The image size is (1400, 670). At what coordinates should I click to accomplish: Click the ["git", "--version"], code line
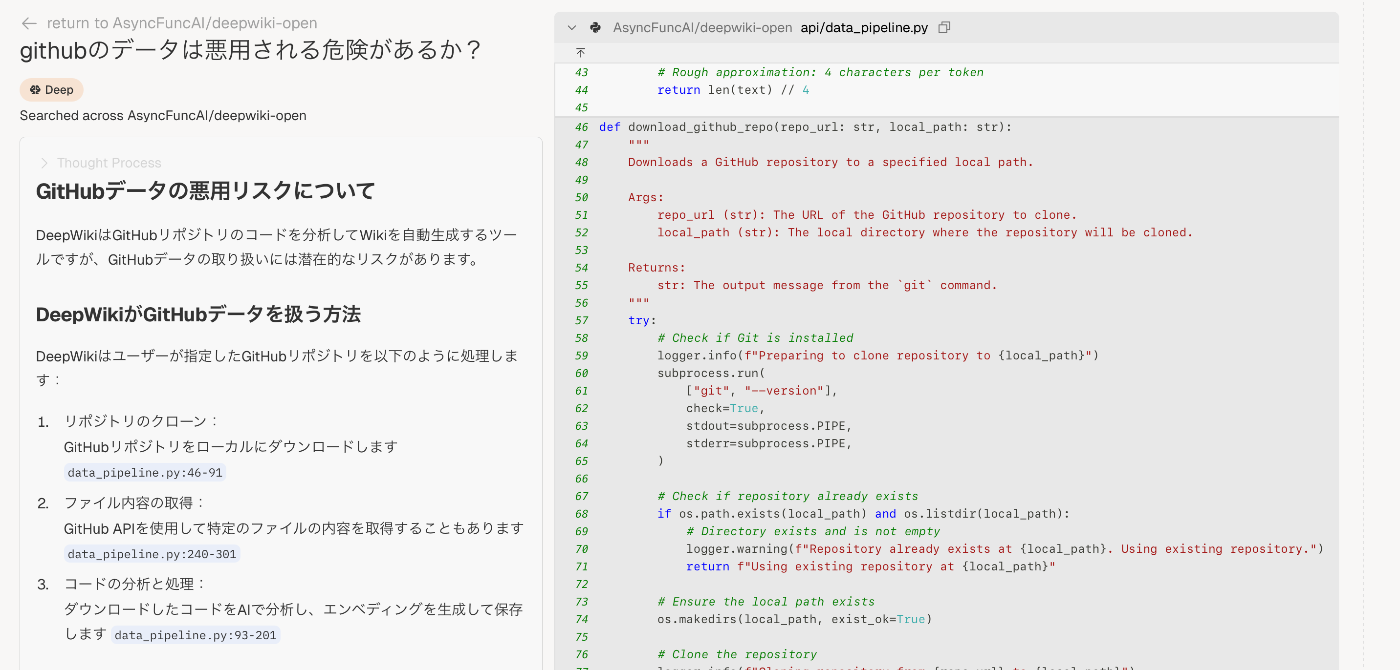click(x=762, y=391)
